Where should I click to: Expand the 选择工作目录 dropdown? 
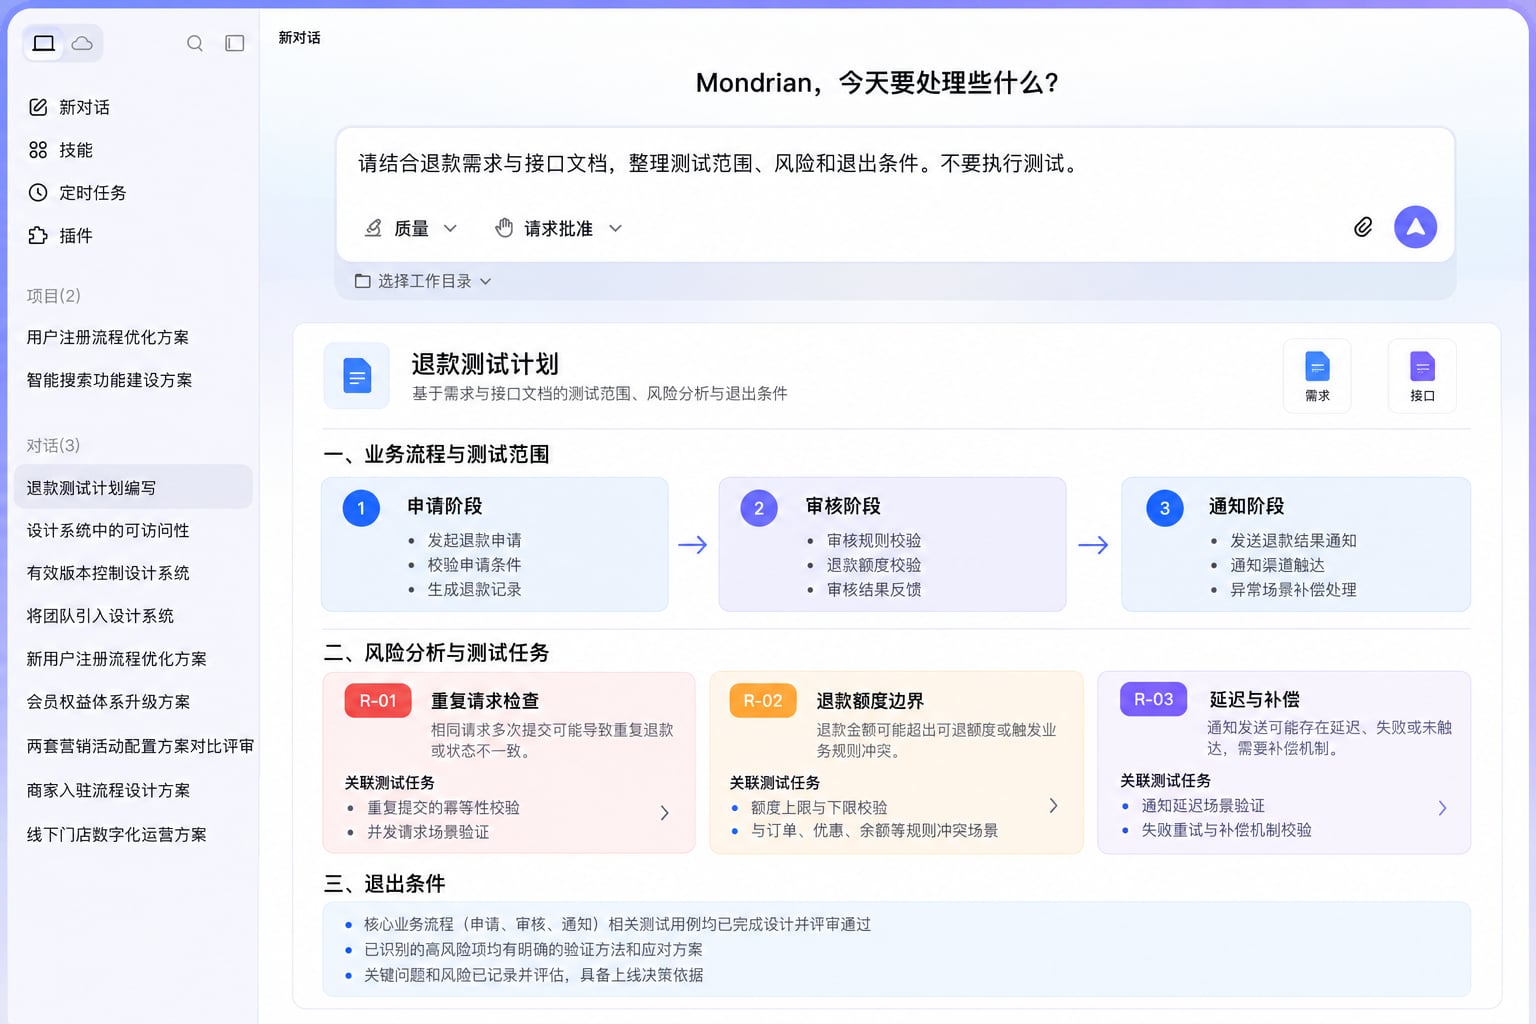point(423,281)
